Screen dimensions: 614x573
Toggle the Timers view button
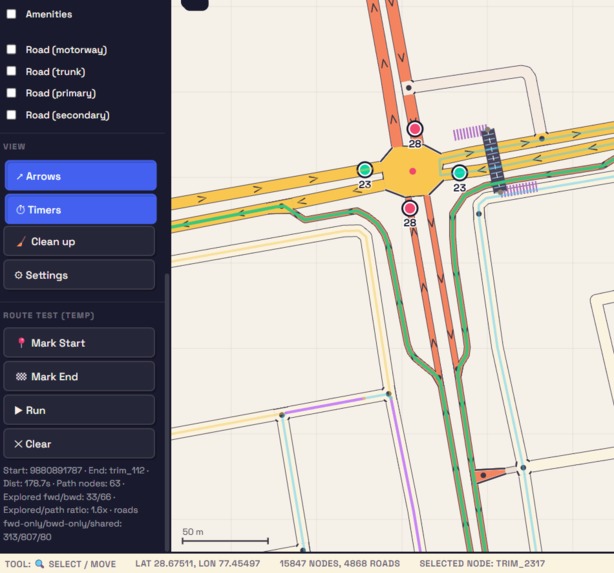[x=80, y=210]
